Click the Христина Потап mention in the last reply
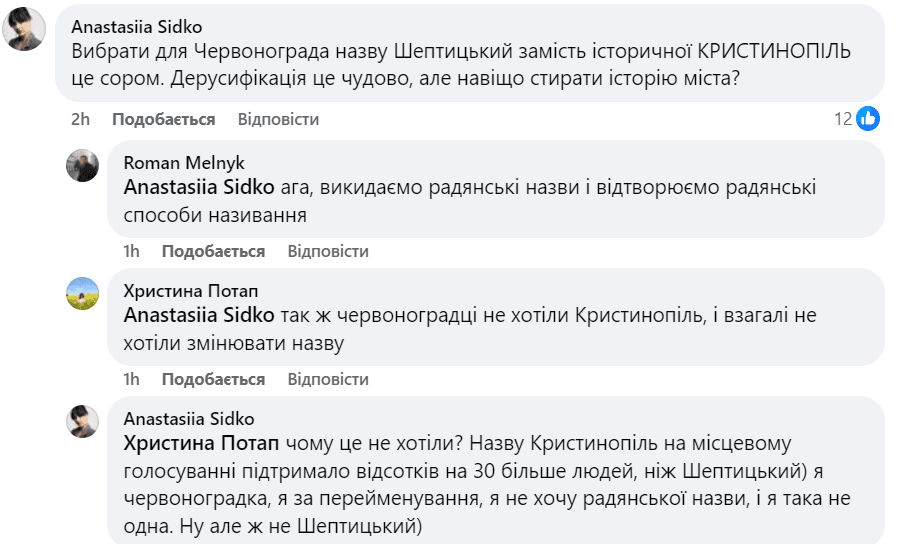 point(202,443)
